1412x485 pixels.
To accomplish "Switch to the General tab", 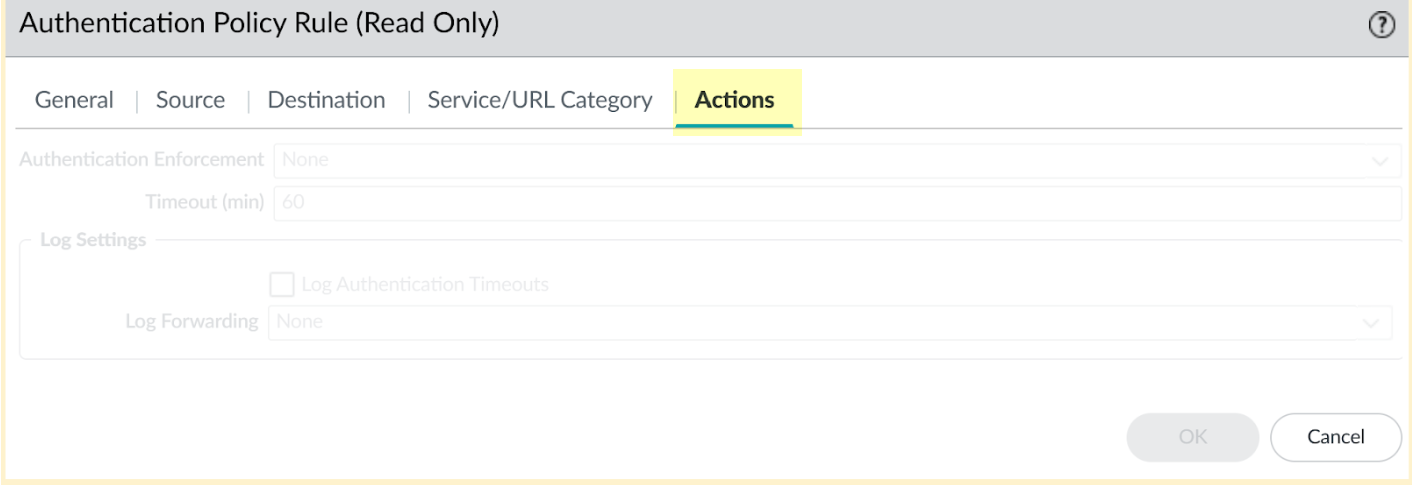I will 74,100.
